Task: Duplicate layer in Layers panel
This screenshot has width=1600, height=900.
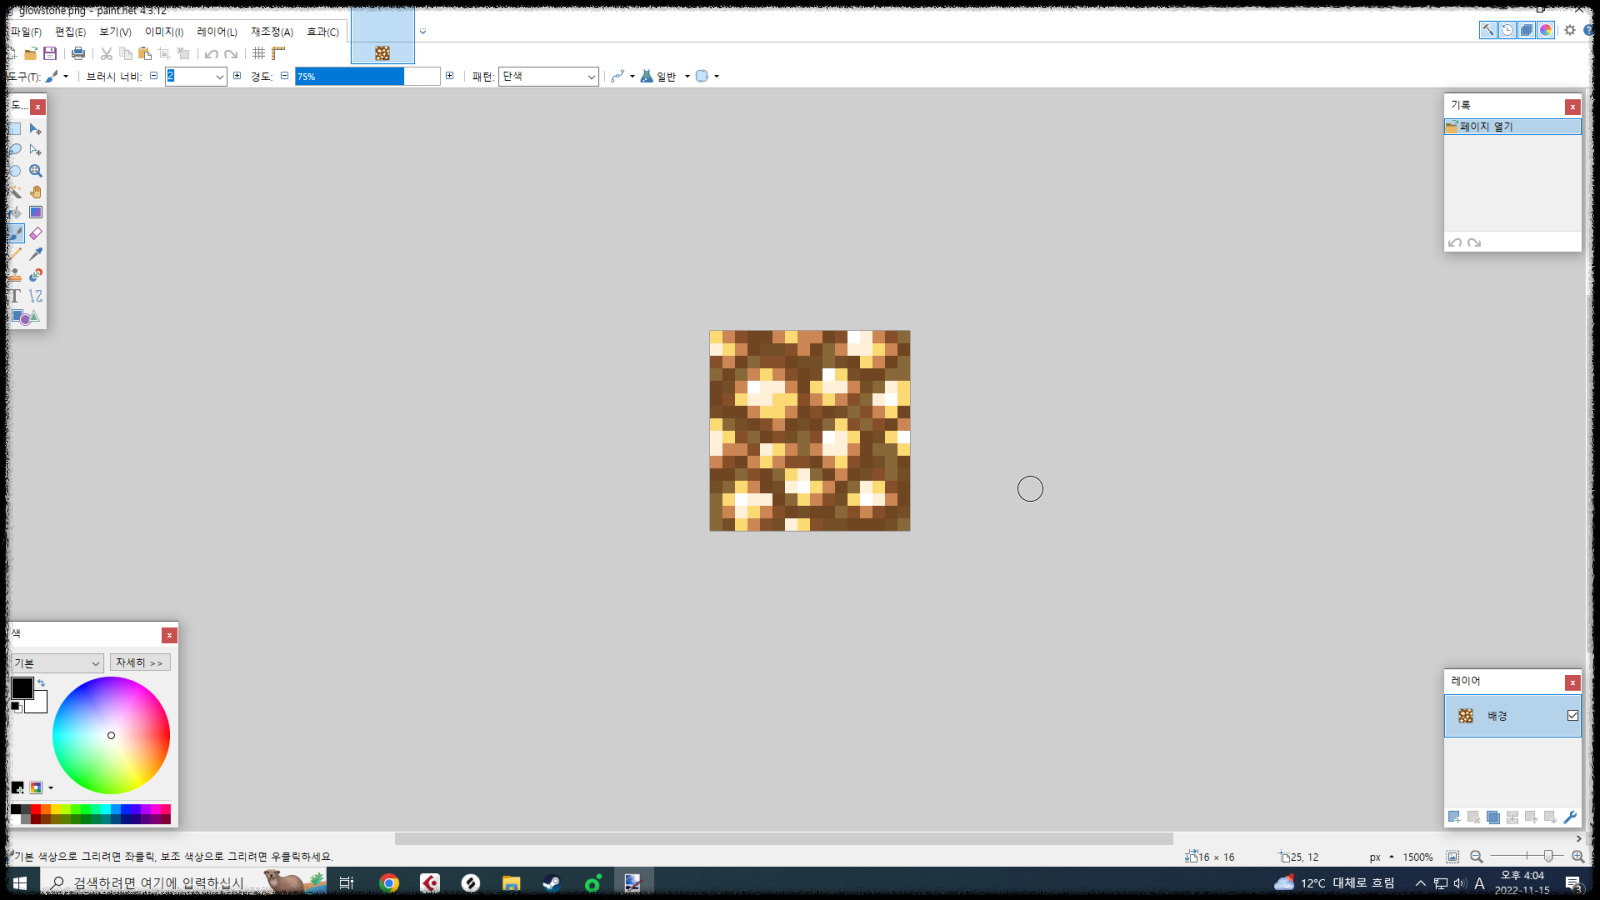Action: point(1493,817)
